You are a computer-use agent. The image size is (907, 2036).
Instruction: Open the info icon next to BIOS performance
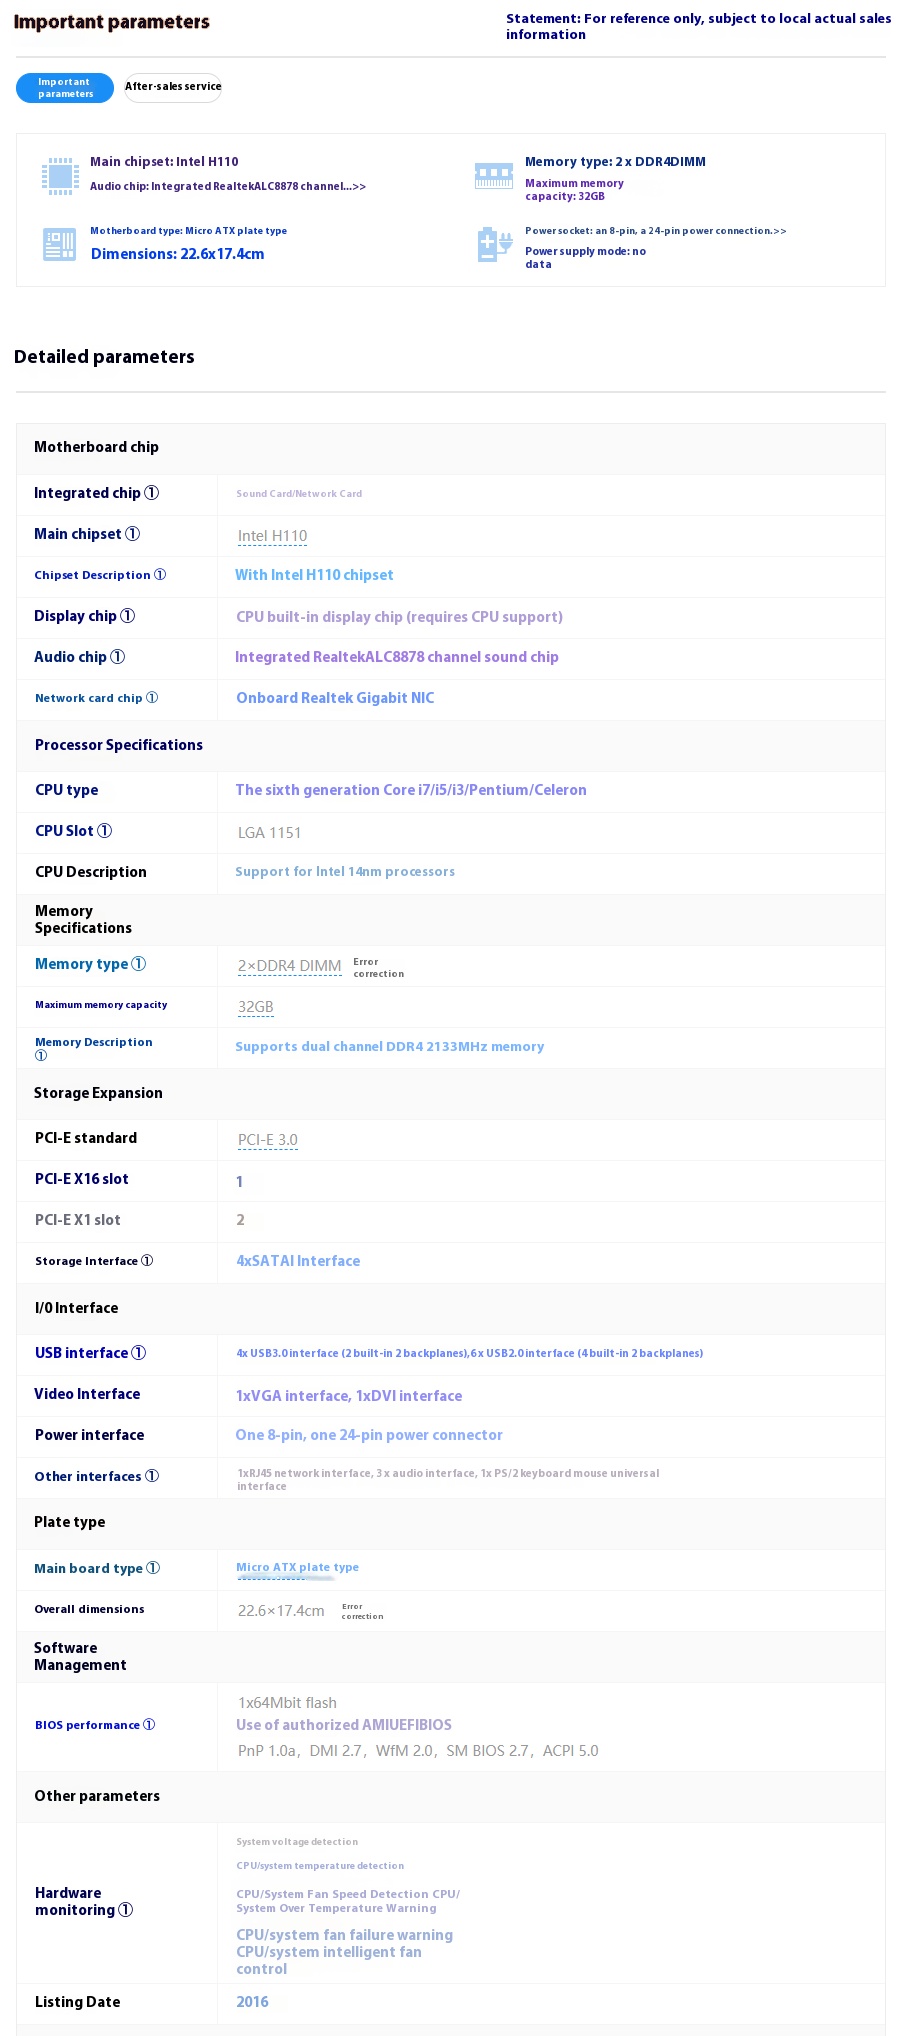pyautogui.click(x=149, y=1725)
